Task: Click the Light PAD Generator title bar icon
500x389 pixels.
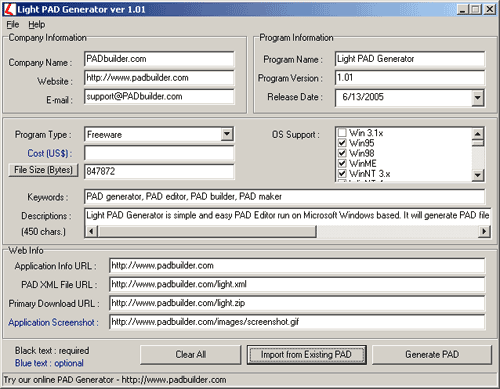Action: pyautogui.click(x=10, y=9)
